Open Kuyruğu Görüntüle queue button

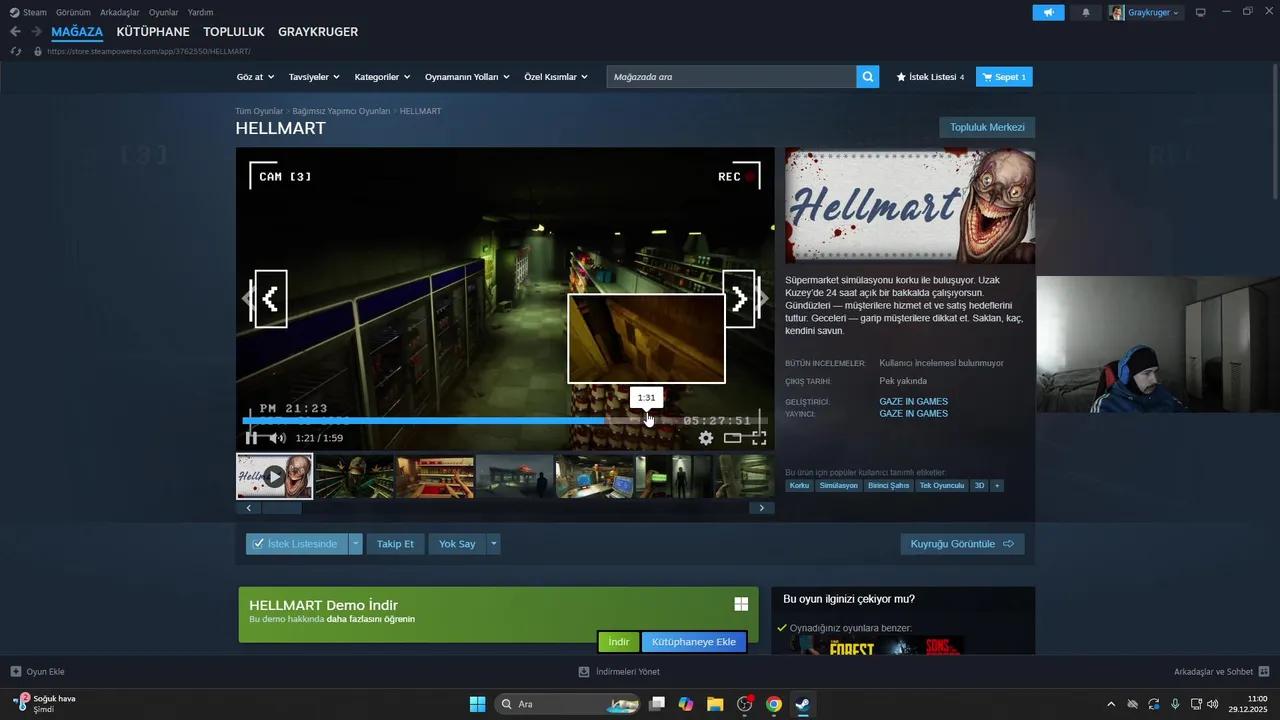pyautogui.click(x=962, y=544)
